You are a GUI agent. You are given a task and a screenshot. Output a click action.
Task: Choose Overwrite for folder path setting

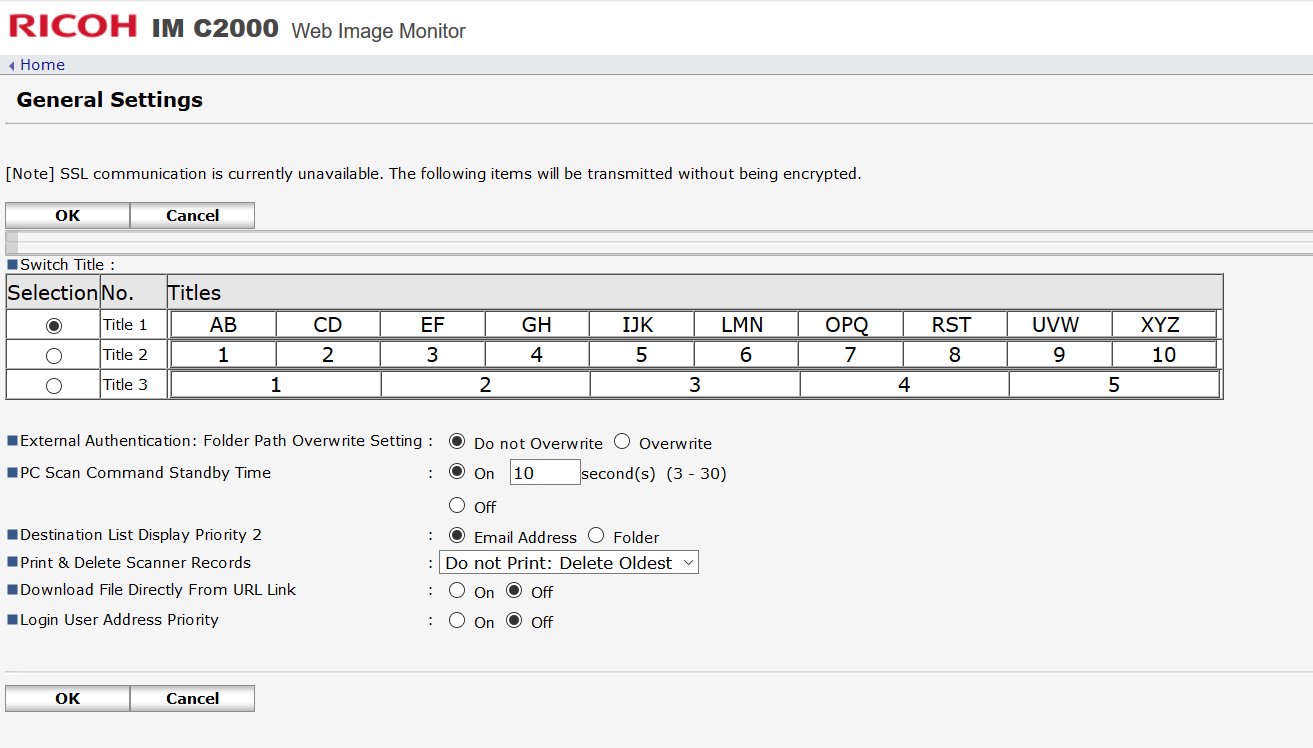[622, 442]
